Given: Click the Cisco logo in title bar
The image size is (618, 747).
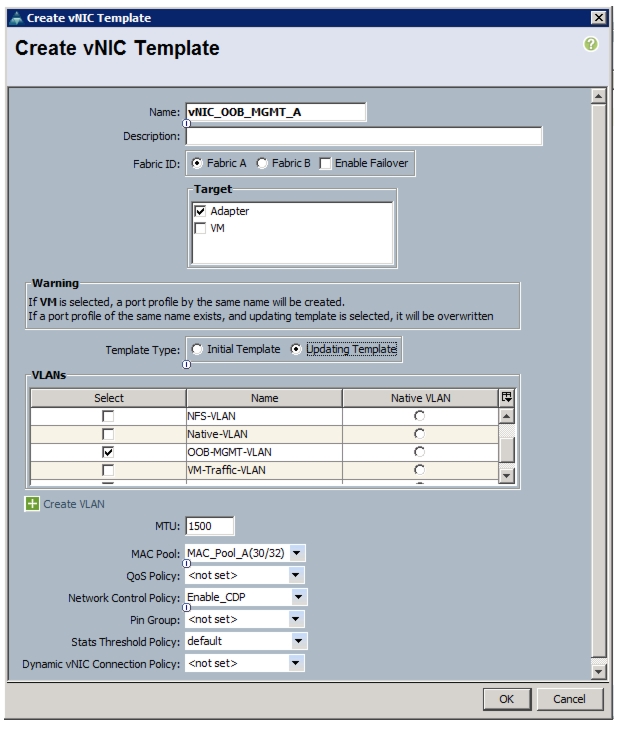Looking at the screenshot, I should pyautogui.click(x=16, y=18).
